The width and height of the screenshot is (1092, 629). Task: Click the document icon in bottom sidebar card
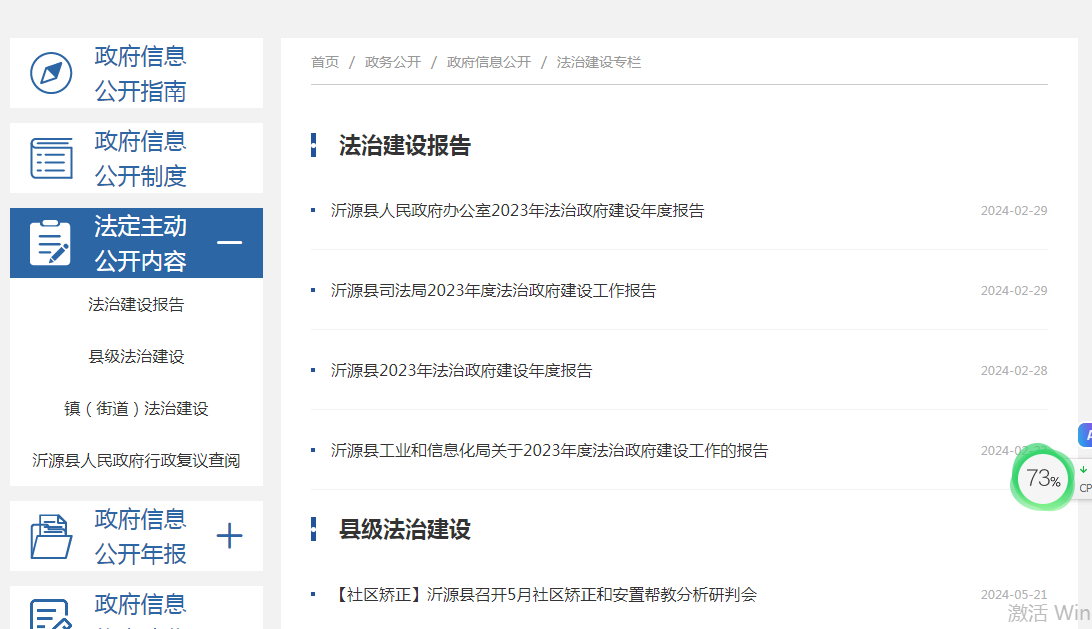click(x=51, y=614)
